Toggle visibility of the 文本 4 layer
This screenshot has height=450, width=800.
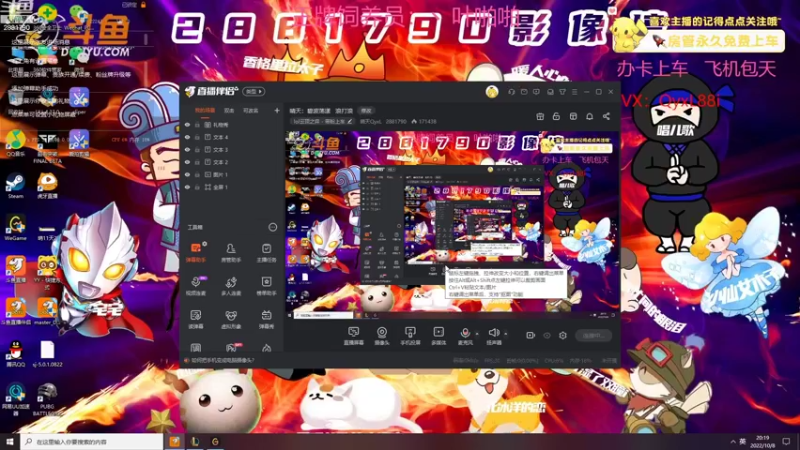tap(187, 137)
